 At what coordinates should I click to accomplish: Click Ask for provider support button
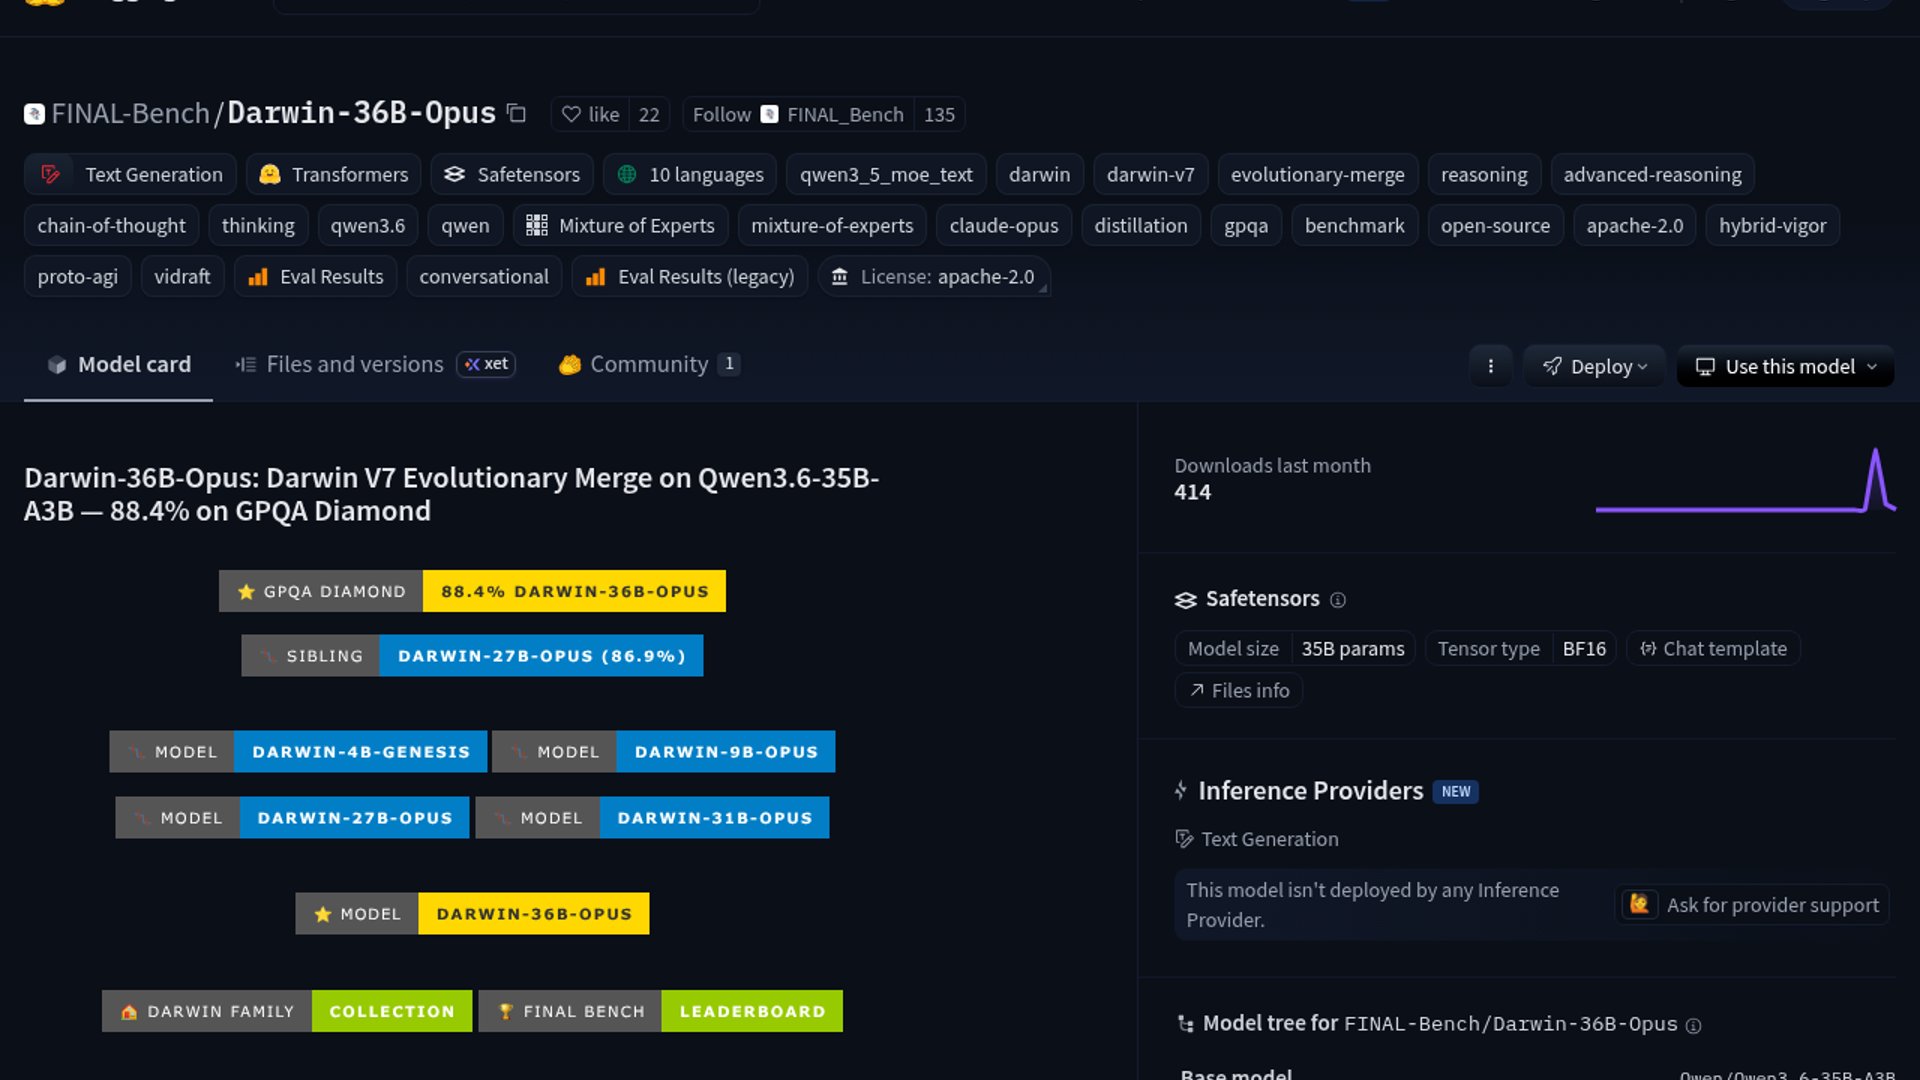(1752, 905)
